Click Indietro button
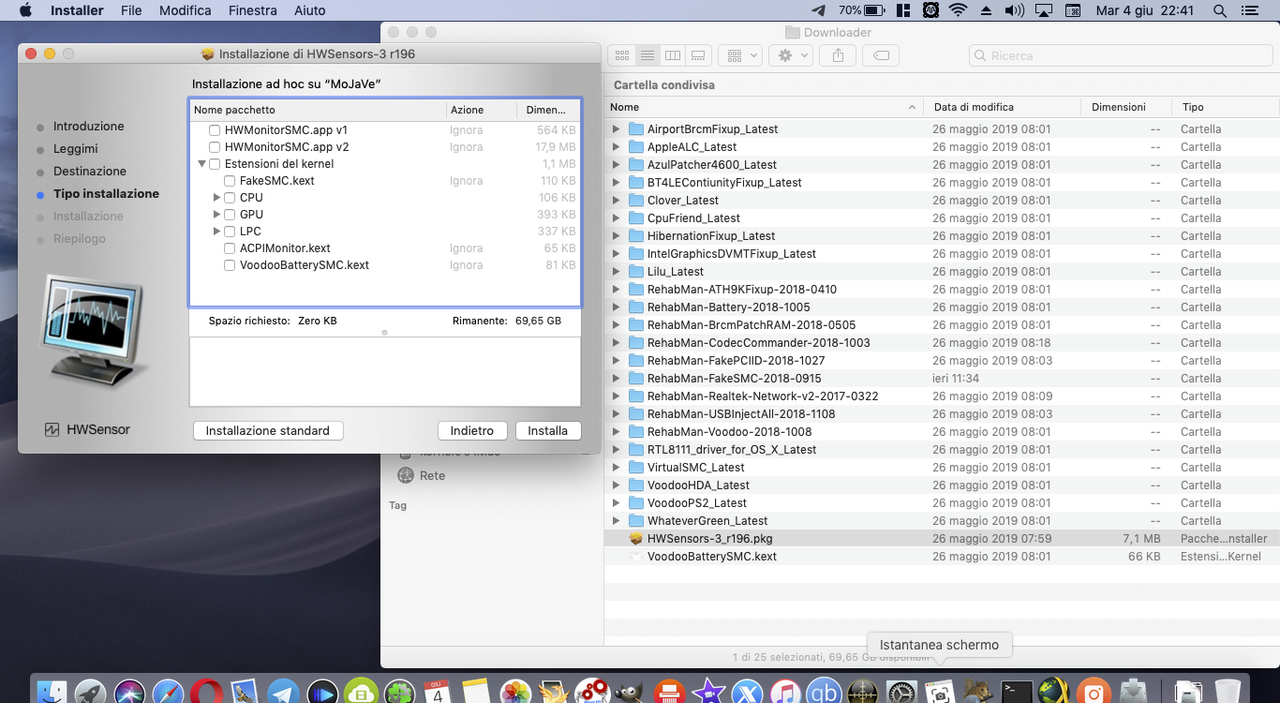Image resolution: width=1280 pixels, height=703 pixels. 472,431
